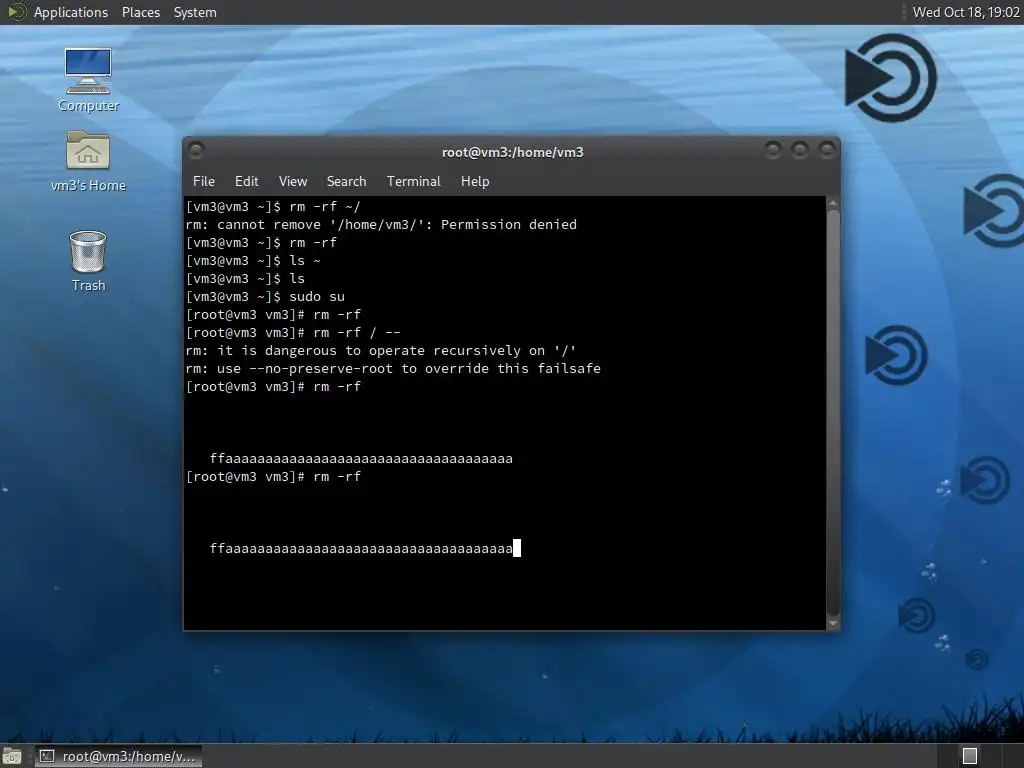The width and height of the screenshot is (1024, 768).
Task: Click the terminal vertical scrollbar track
Action: (x=833, y=413)
